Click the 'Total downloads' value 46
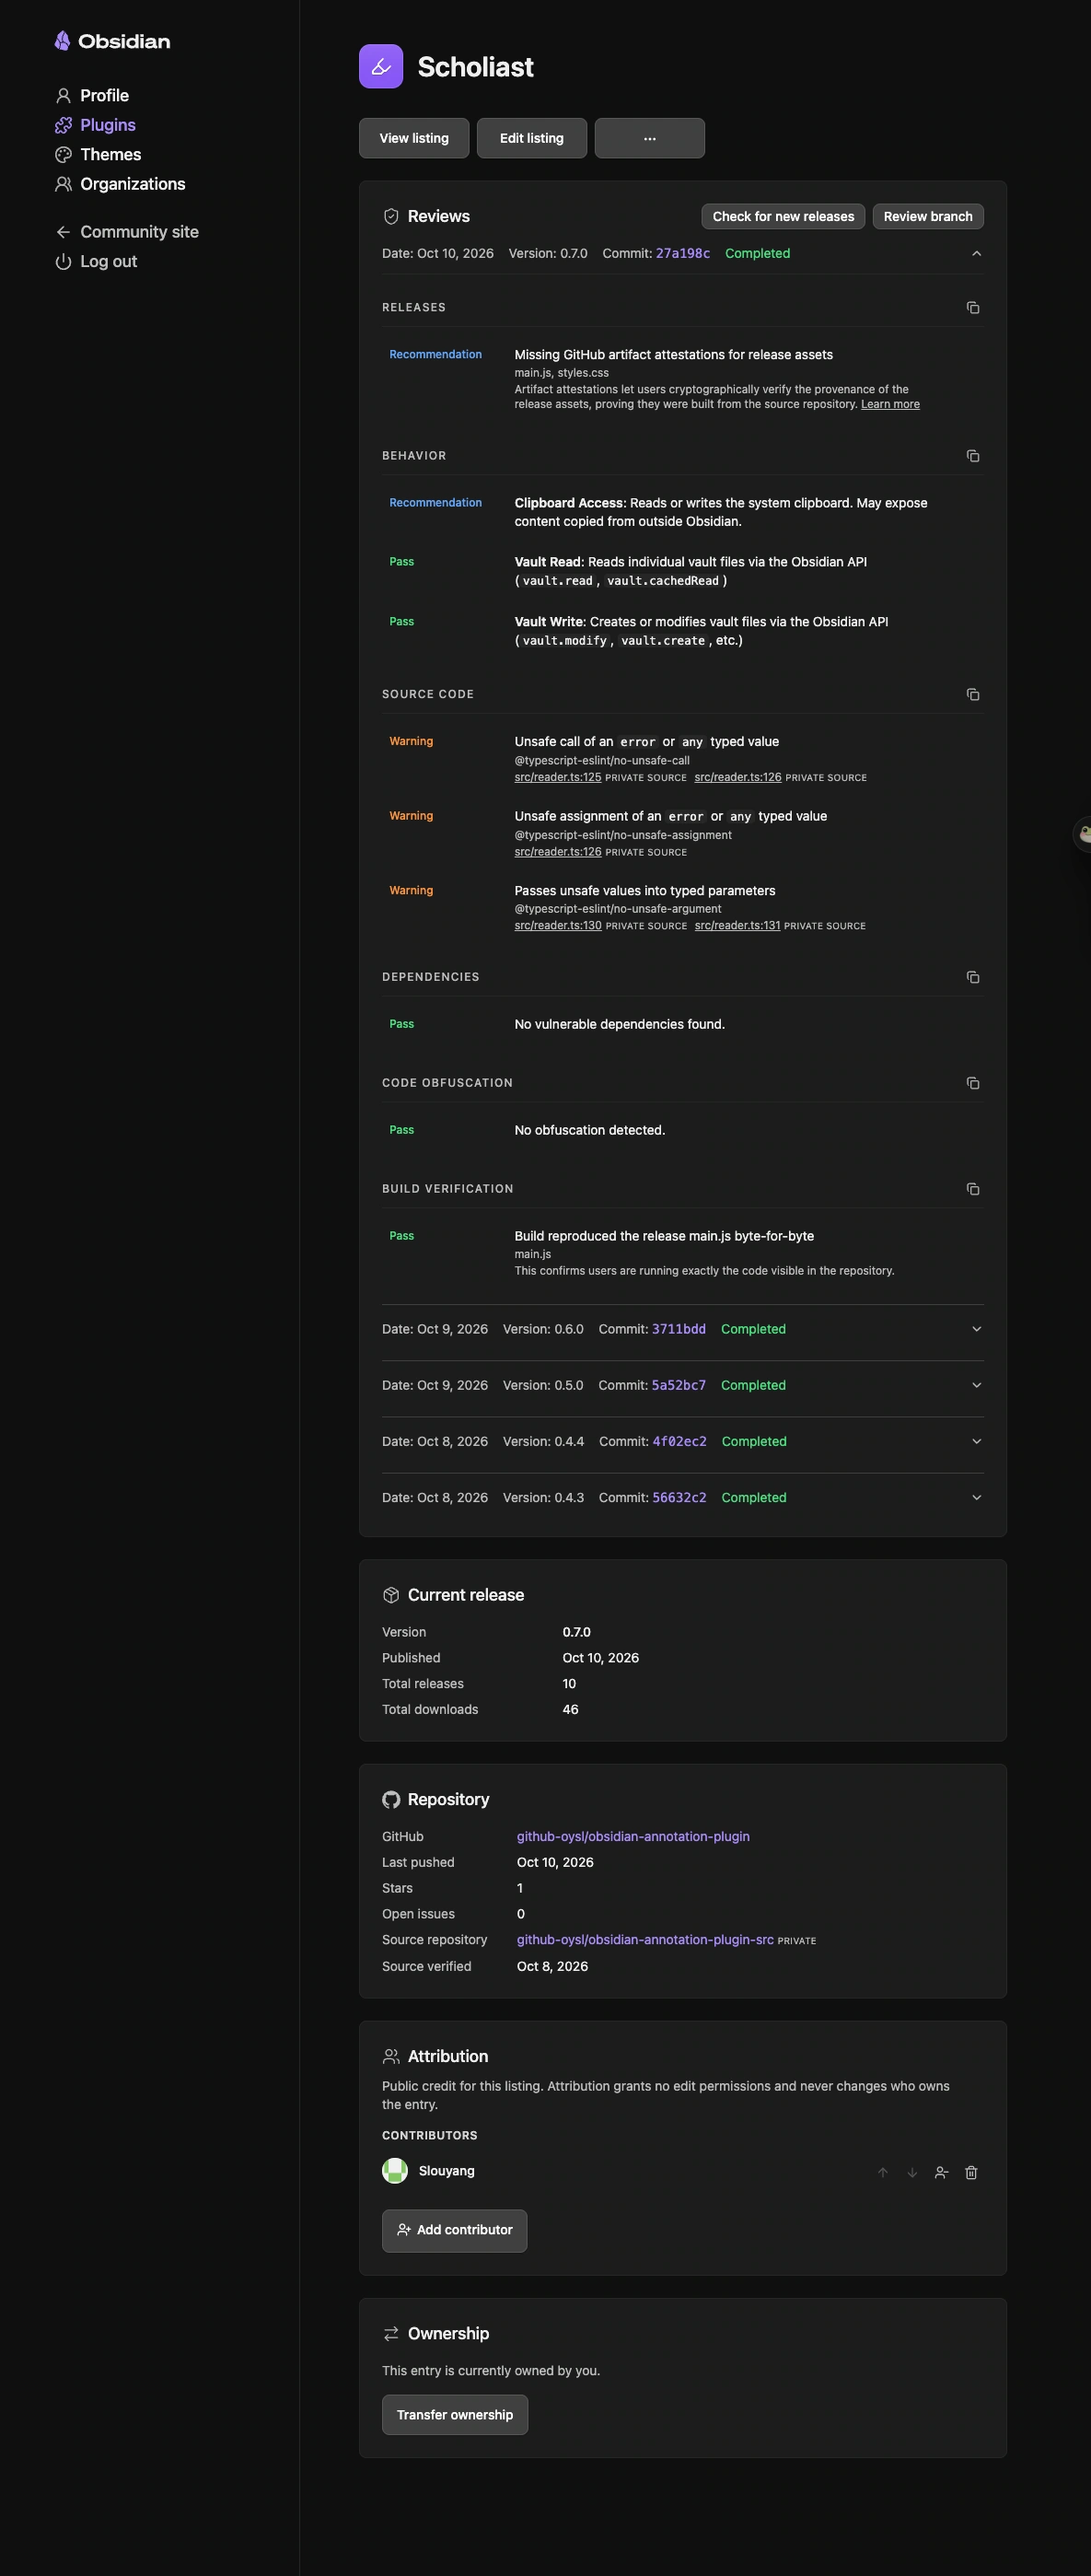The width and height of the screenshot is (1091, 2576). pyautogui.click(x=570, y=1710)
